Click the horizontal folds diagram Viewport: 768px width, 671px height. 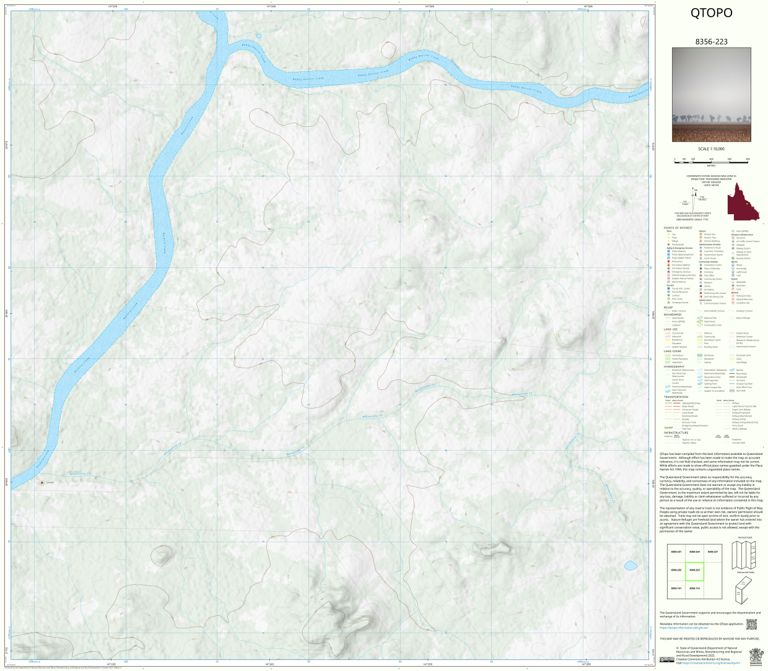click(744, 555)
